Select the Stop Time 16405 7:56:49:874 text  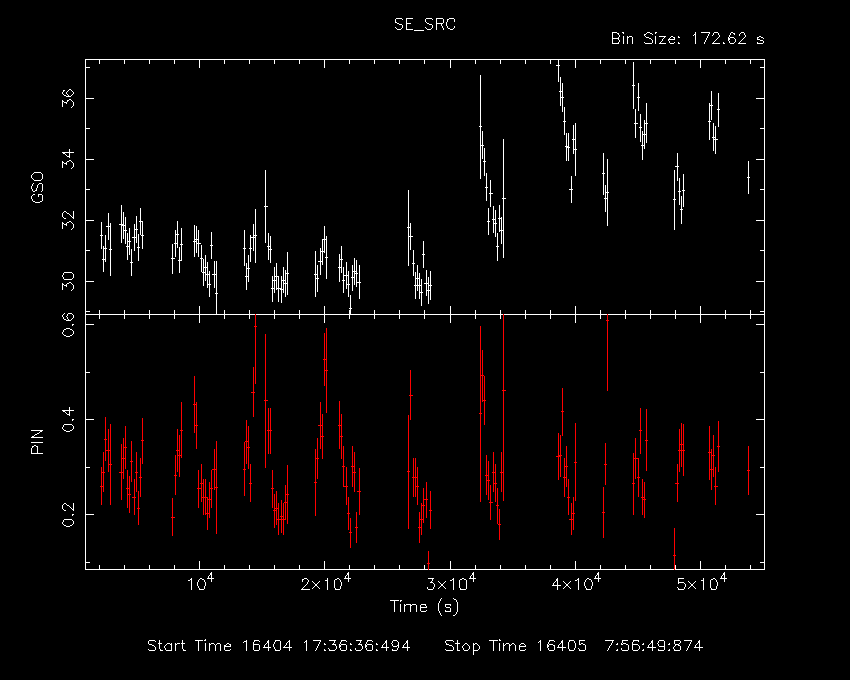click(x=574, y=646)
